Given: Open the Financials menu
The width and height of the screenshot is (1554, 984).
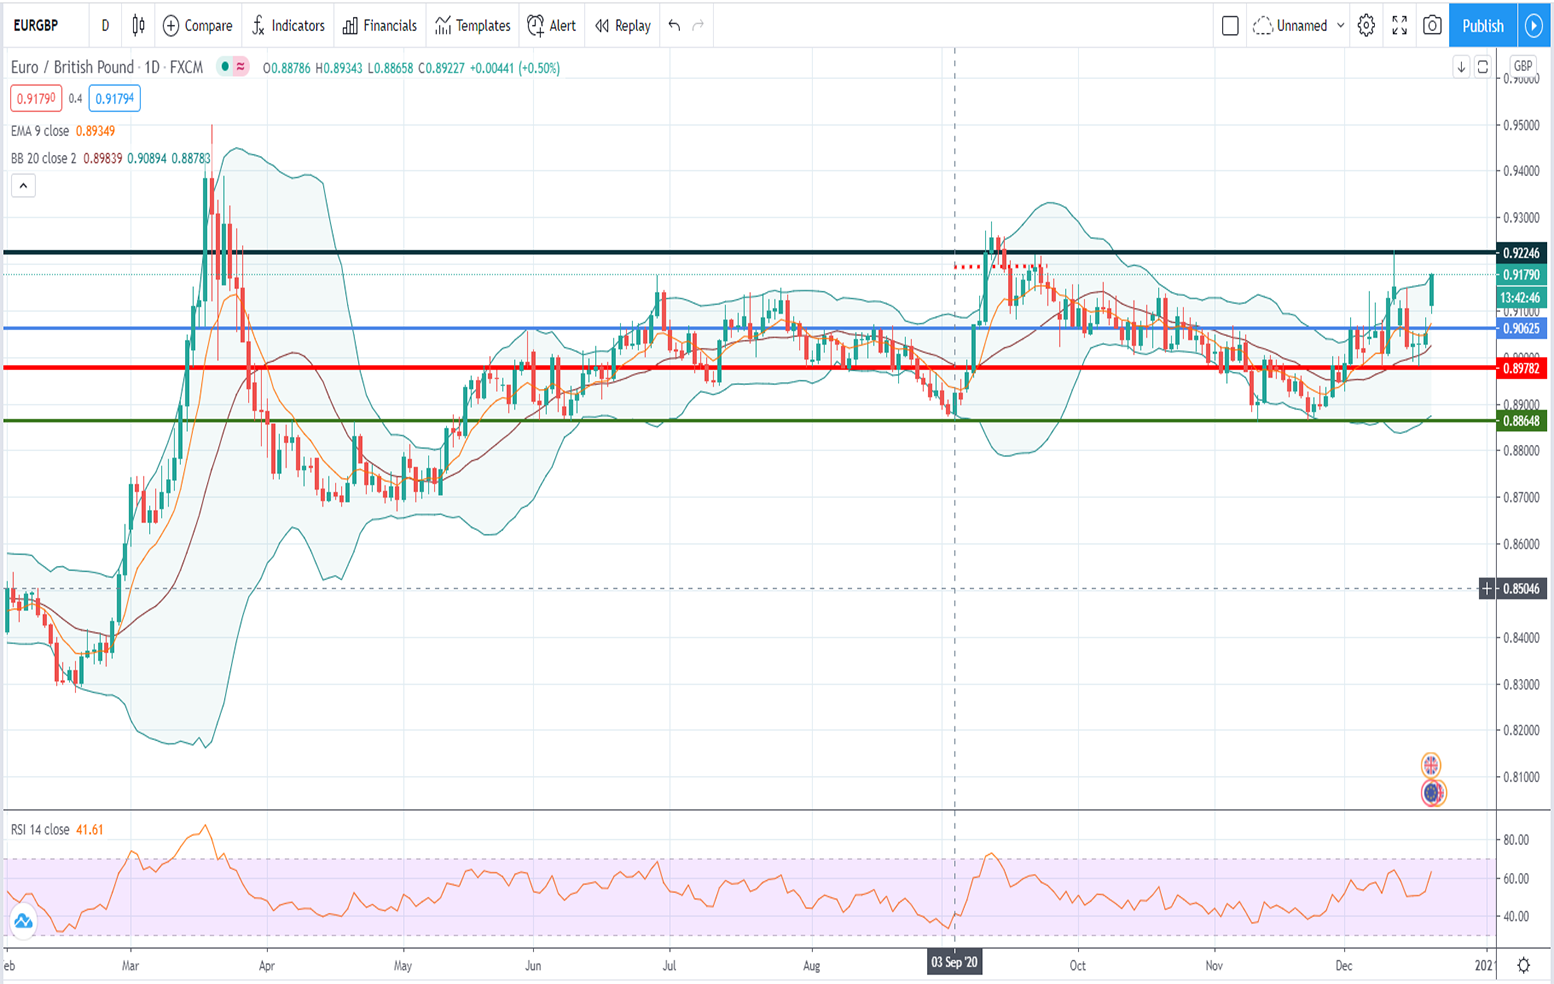Looking at the screenshot, I should [380, 26].
